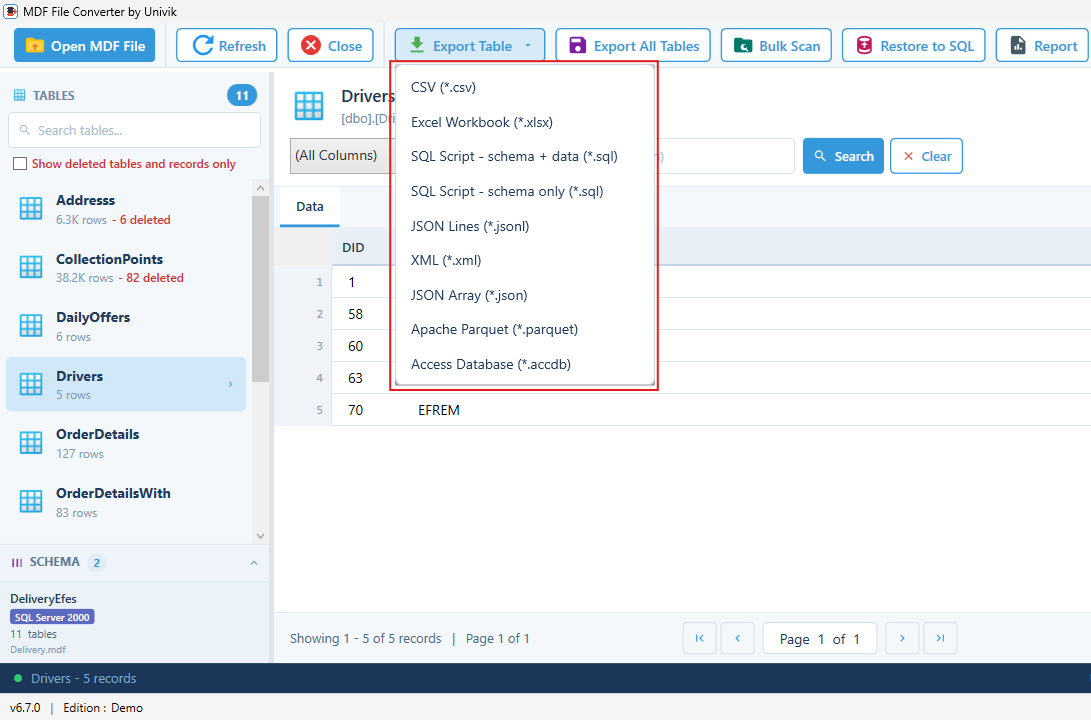Viewport: 1091px width, 720px height.
Task: Click the magnifier icon in Search tables field
Action: pos(25,130)
